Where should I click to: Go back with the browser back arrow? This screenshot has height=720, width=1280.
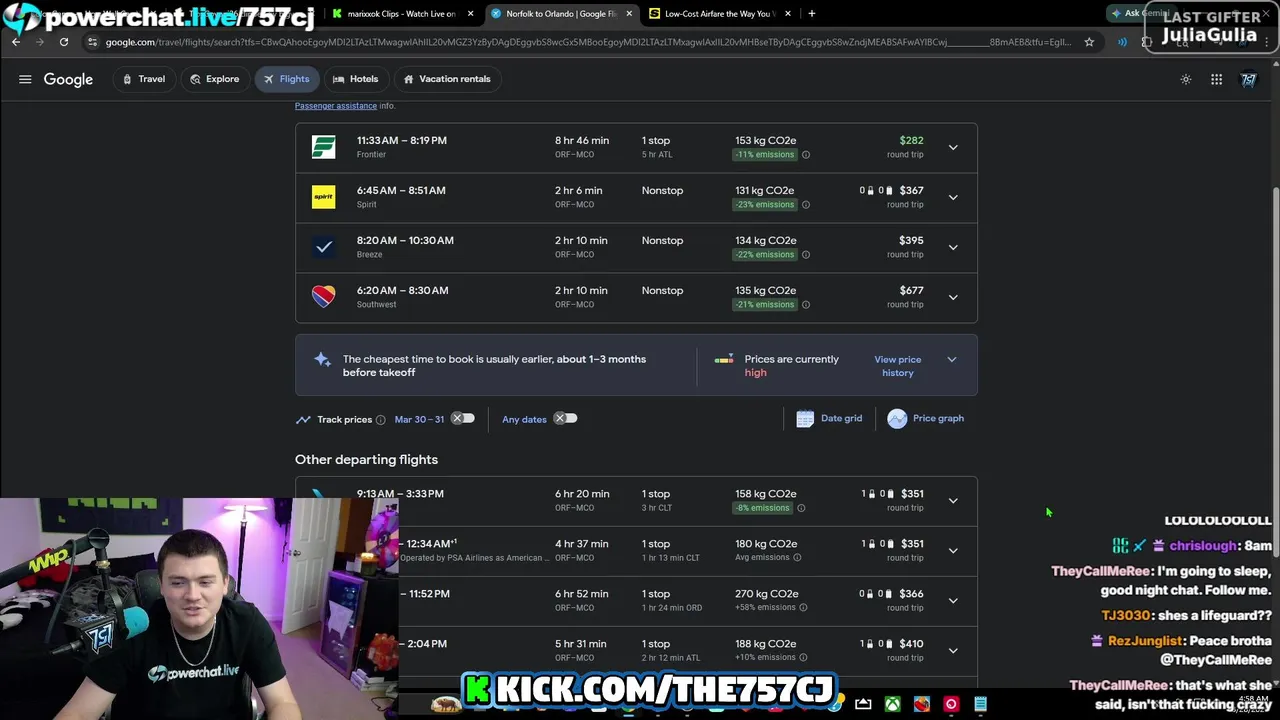tap(16, 42)
